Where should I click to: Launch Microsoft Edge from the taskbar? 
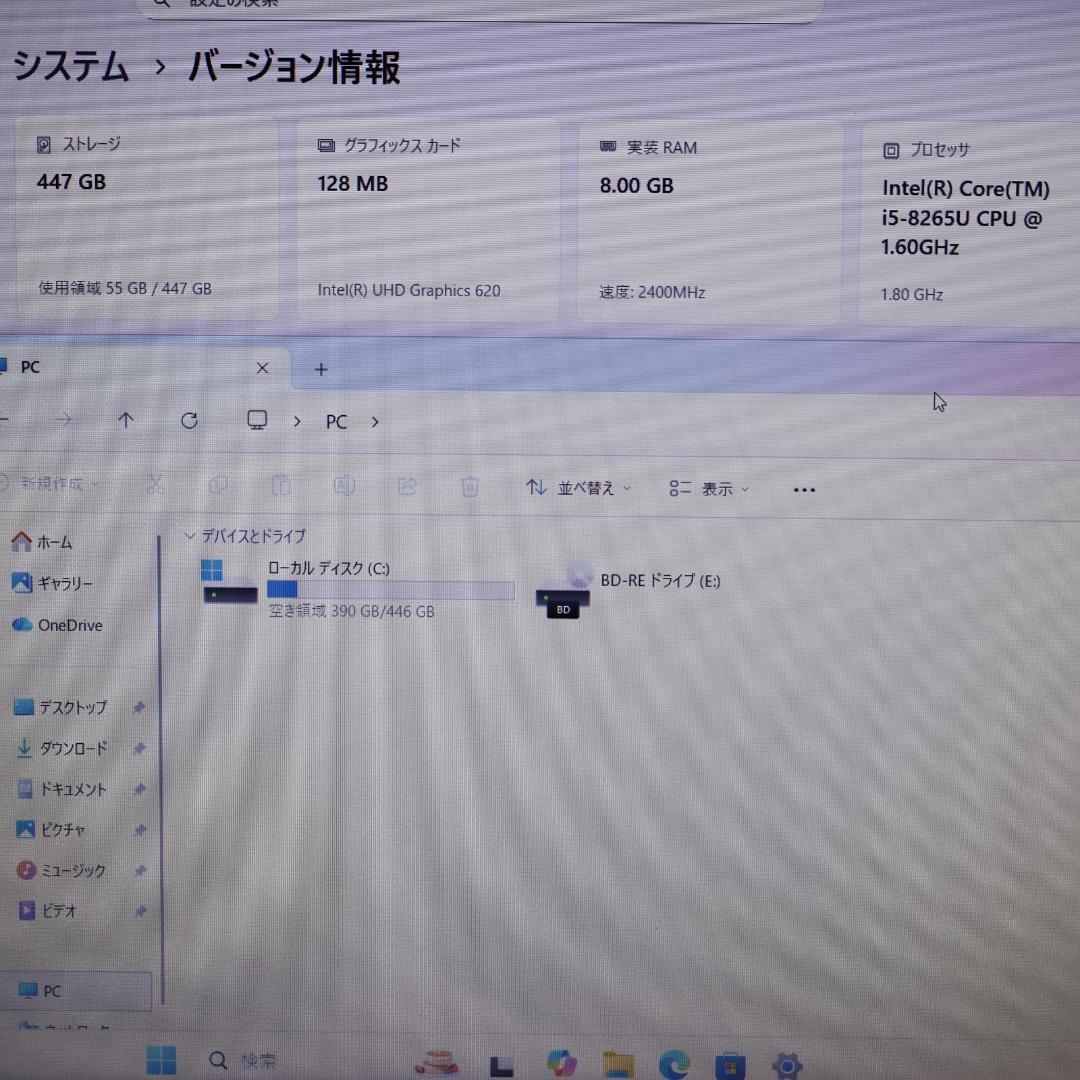coord(672,1063)
